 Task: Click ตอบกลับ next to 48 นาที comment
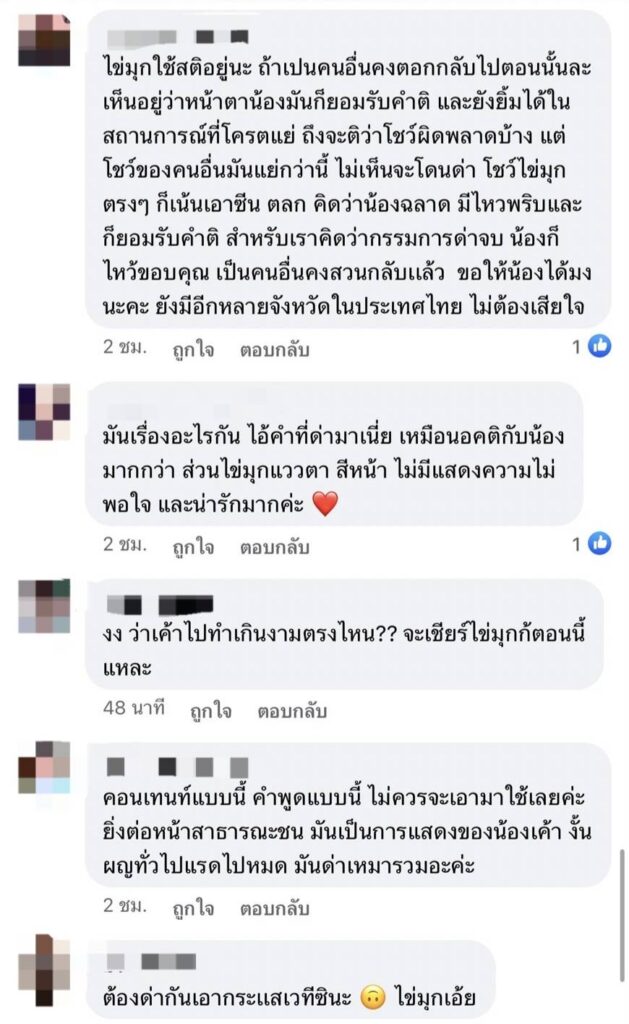coord(292,710)
